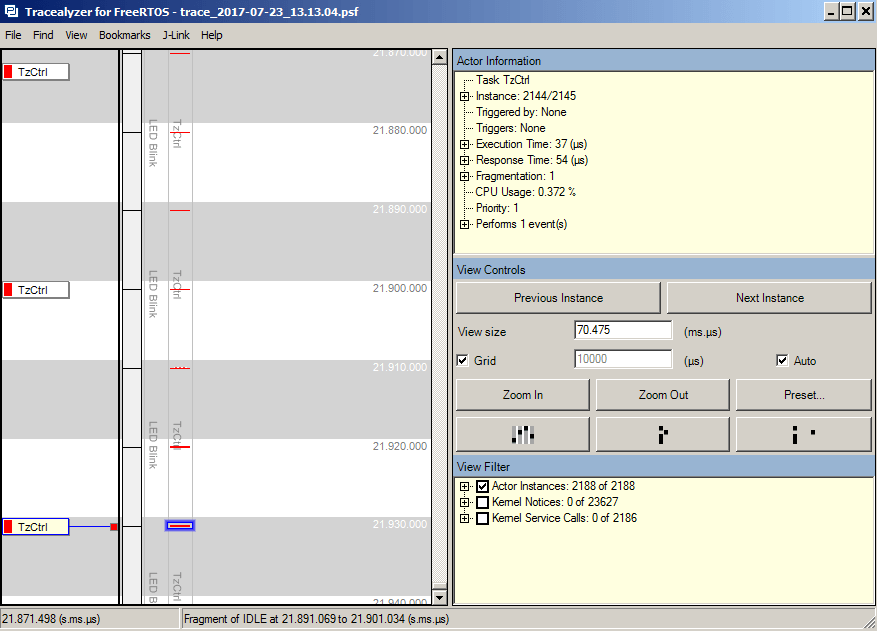Click the Tracealyzer app icon in title bar
This screenshot has height=631, width=877.
[x=11, y=11]
